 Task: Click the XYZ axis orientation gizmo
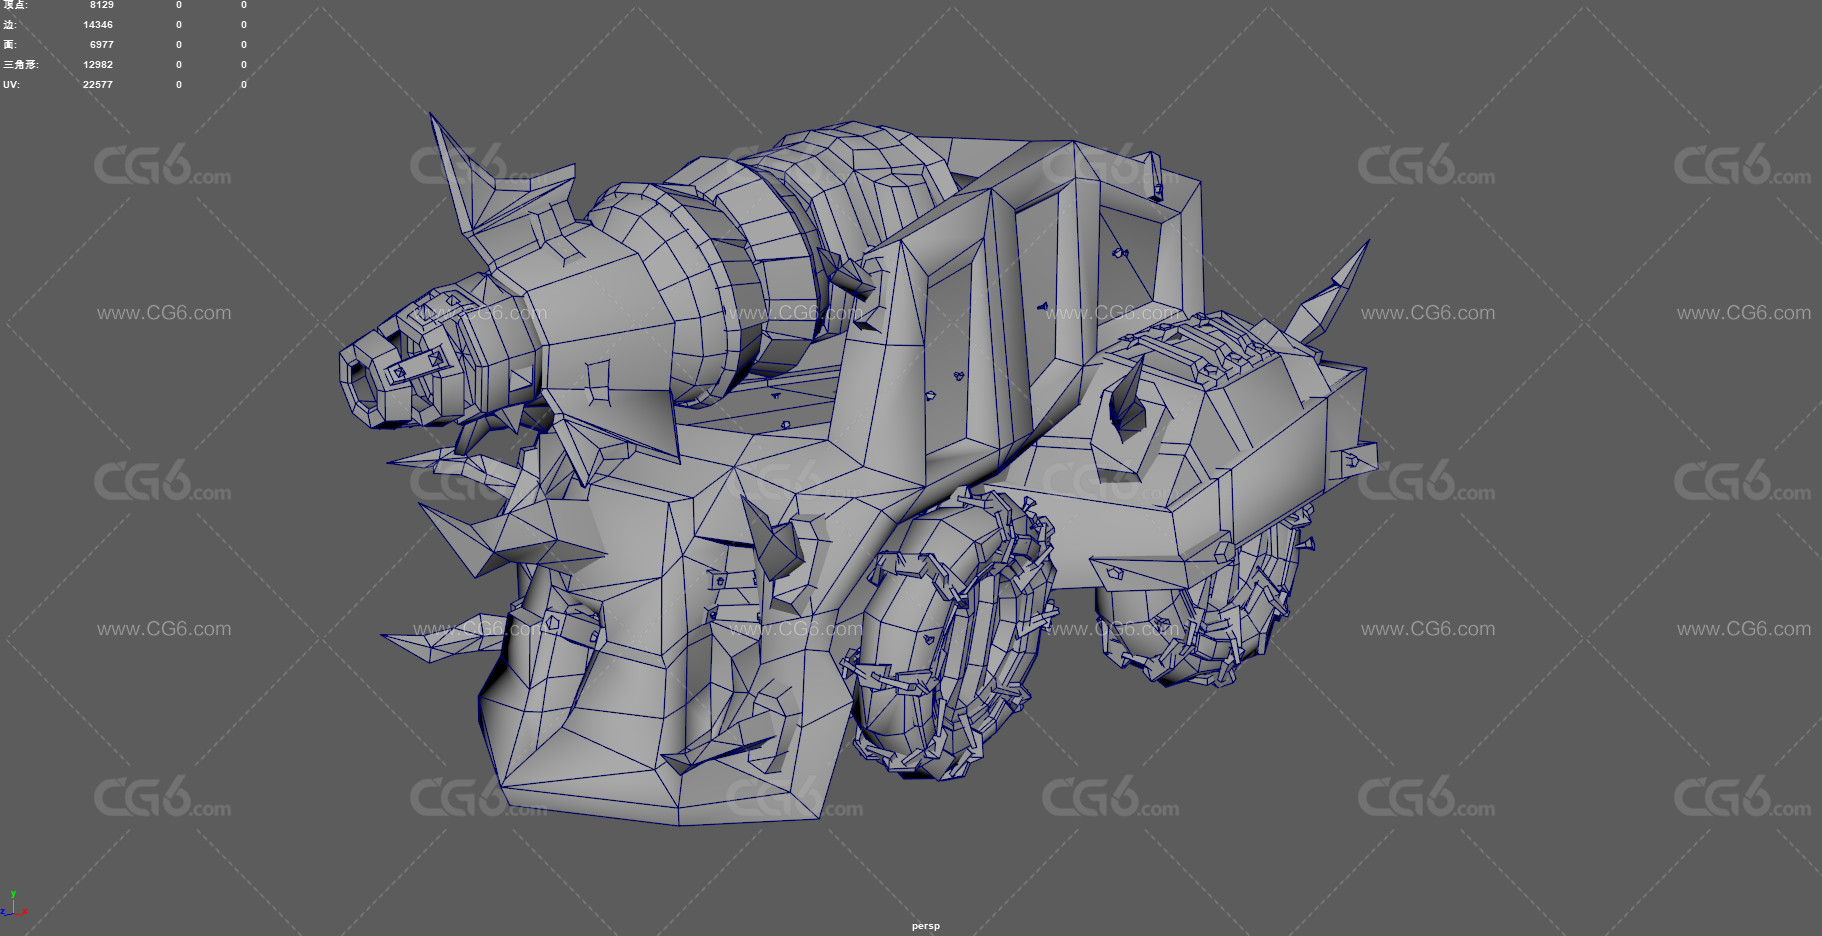pyautogui.click(x=13, y=904)
